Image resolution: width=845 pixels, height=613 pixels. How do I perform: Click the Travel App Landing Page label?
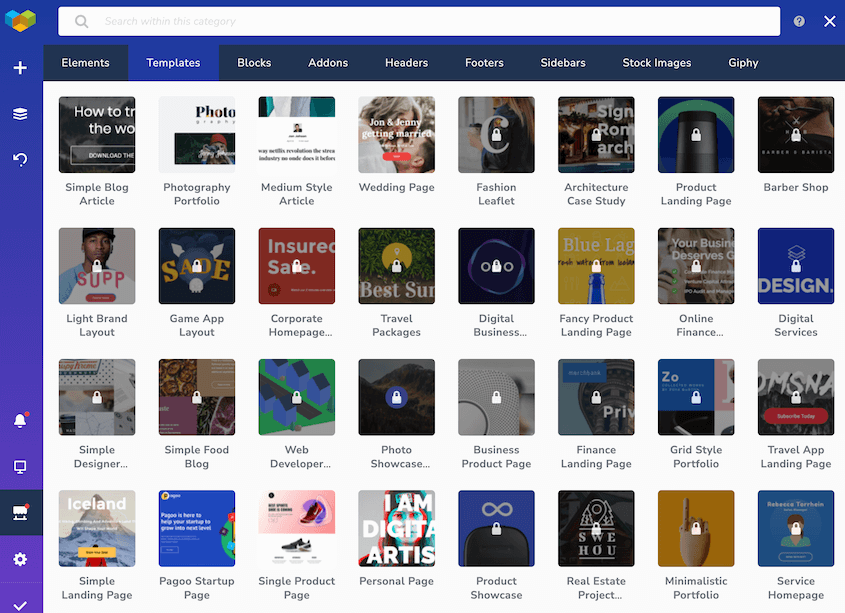tap(796, 457)
